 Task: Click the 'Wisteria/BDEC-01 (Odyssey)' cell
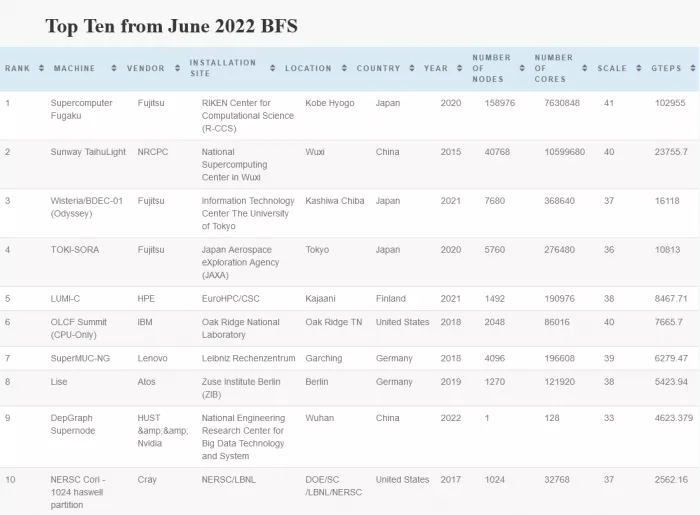[x=87, y=207]
